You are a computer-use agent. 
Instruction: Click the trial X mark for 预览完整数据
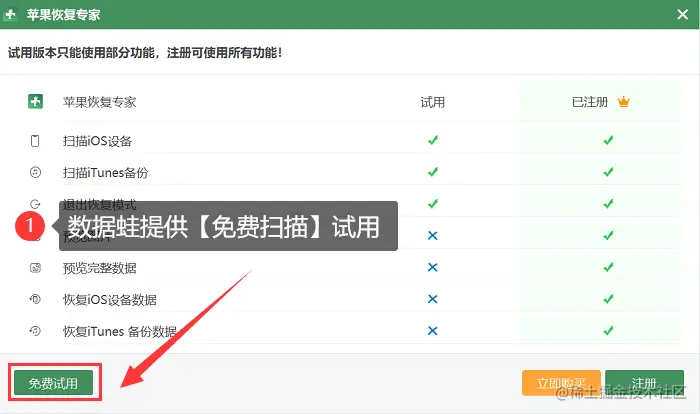[x=433, y=267]
